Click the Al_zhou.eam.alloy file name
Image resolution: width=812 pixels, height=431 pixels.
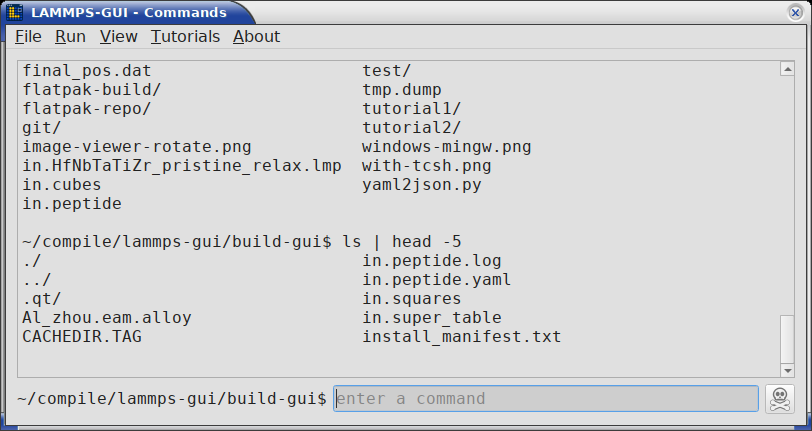point(107,318)
